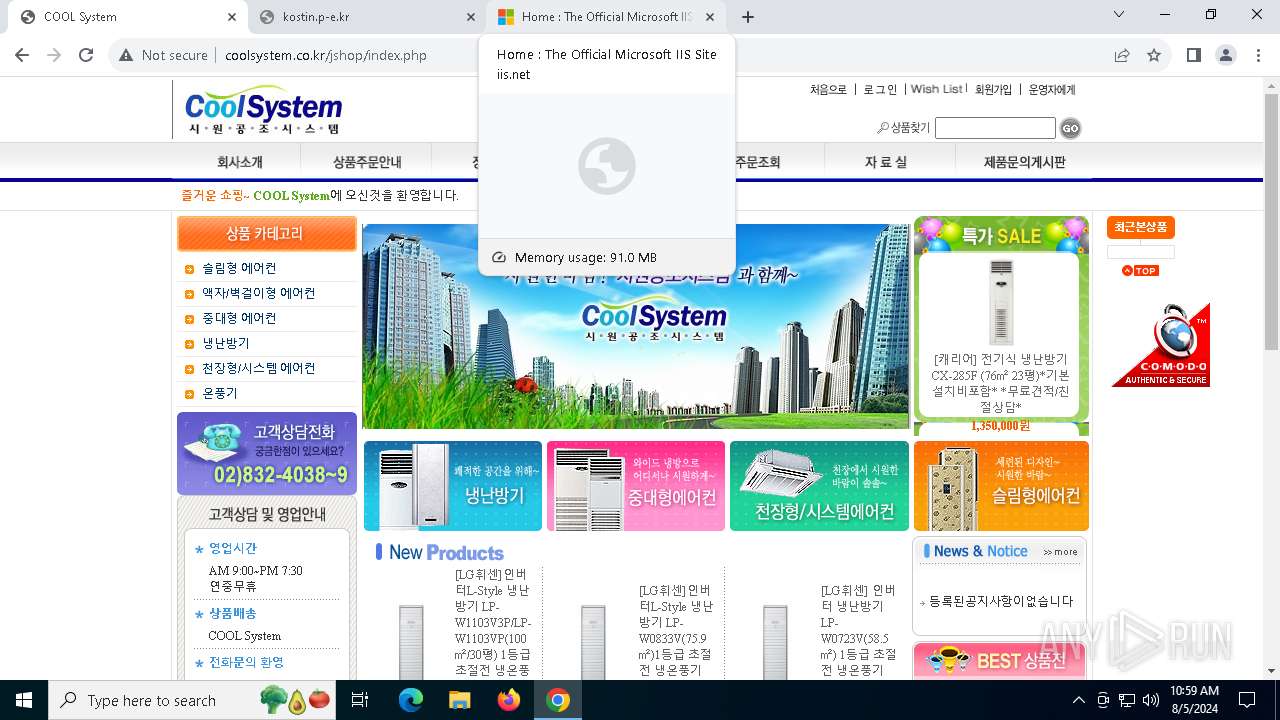1280x720 pixels.
Task: Share this page icon in address bar
Action: pyautogui.click(x=1122, y=55)
